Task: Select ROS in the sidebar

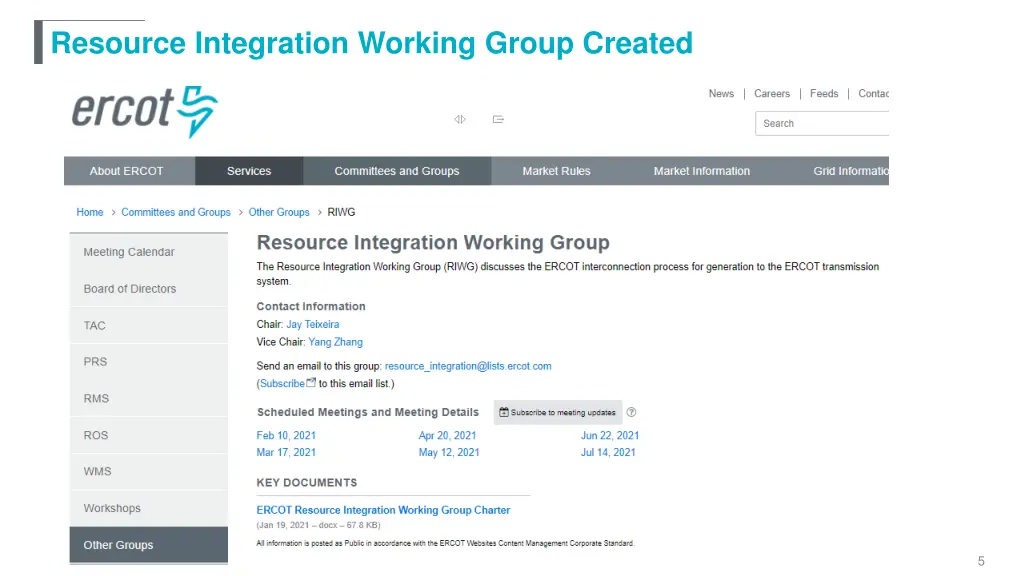Action: tap(149, 435)
